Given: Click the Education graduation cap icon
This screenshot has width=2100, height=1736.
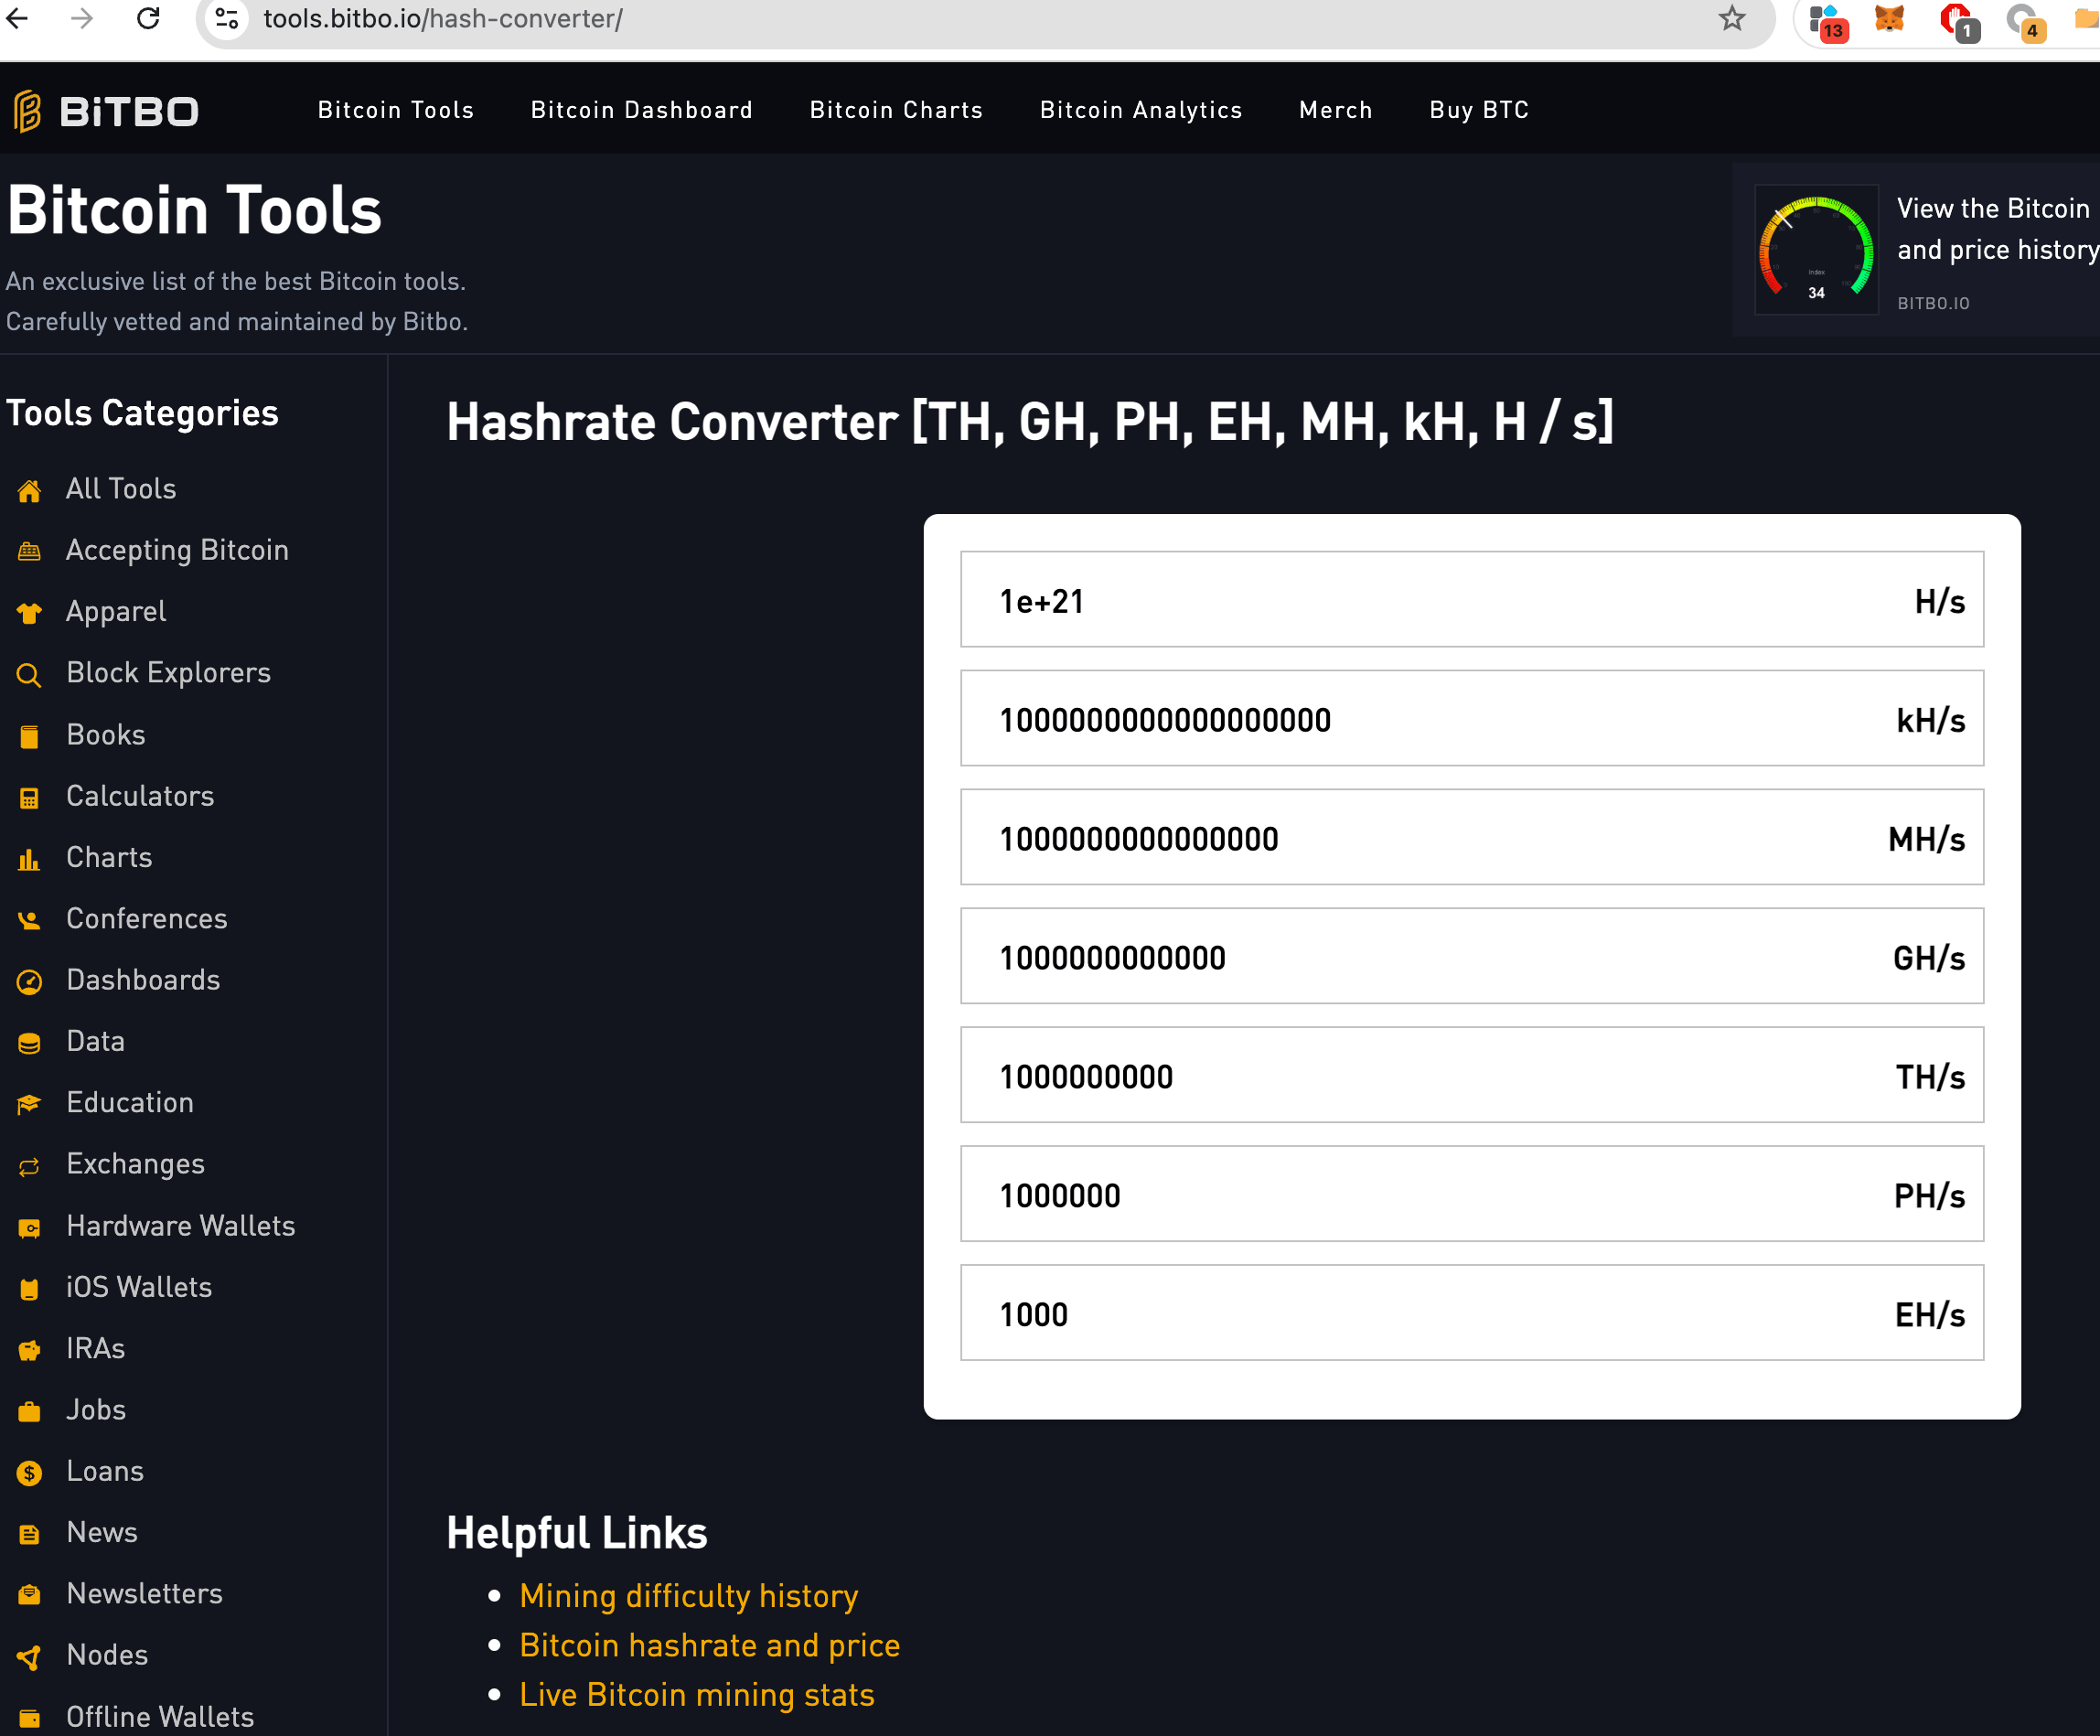Looking at the screenshot, I should (x=29, y=1104).
